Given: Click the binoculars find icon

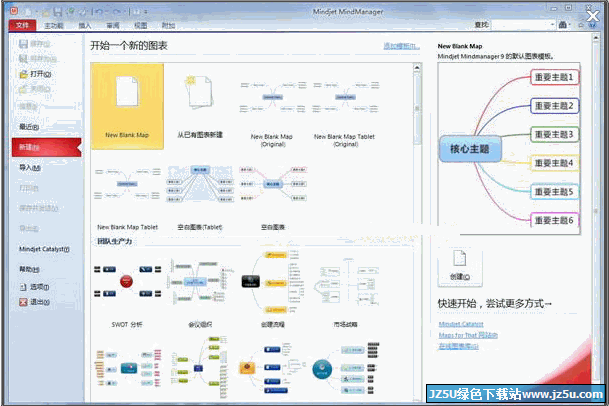Looking at the screenshot, I should [562, 25].
